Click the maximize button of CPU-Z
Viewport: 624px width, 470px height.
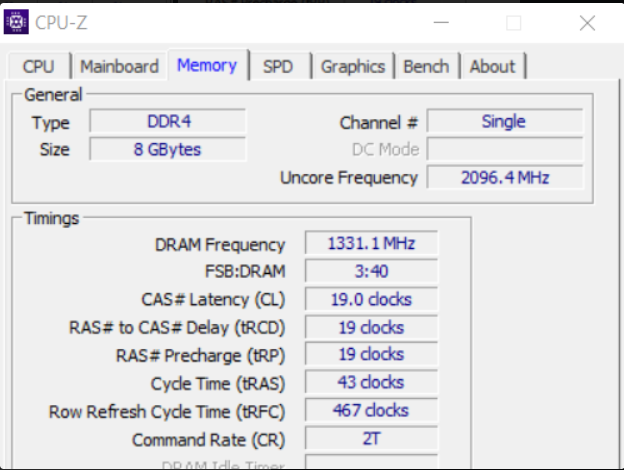point(514,23)
